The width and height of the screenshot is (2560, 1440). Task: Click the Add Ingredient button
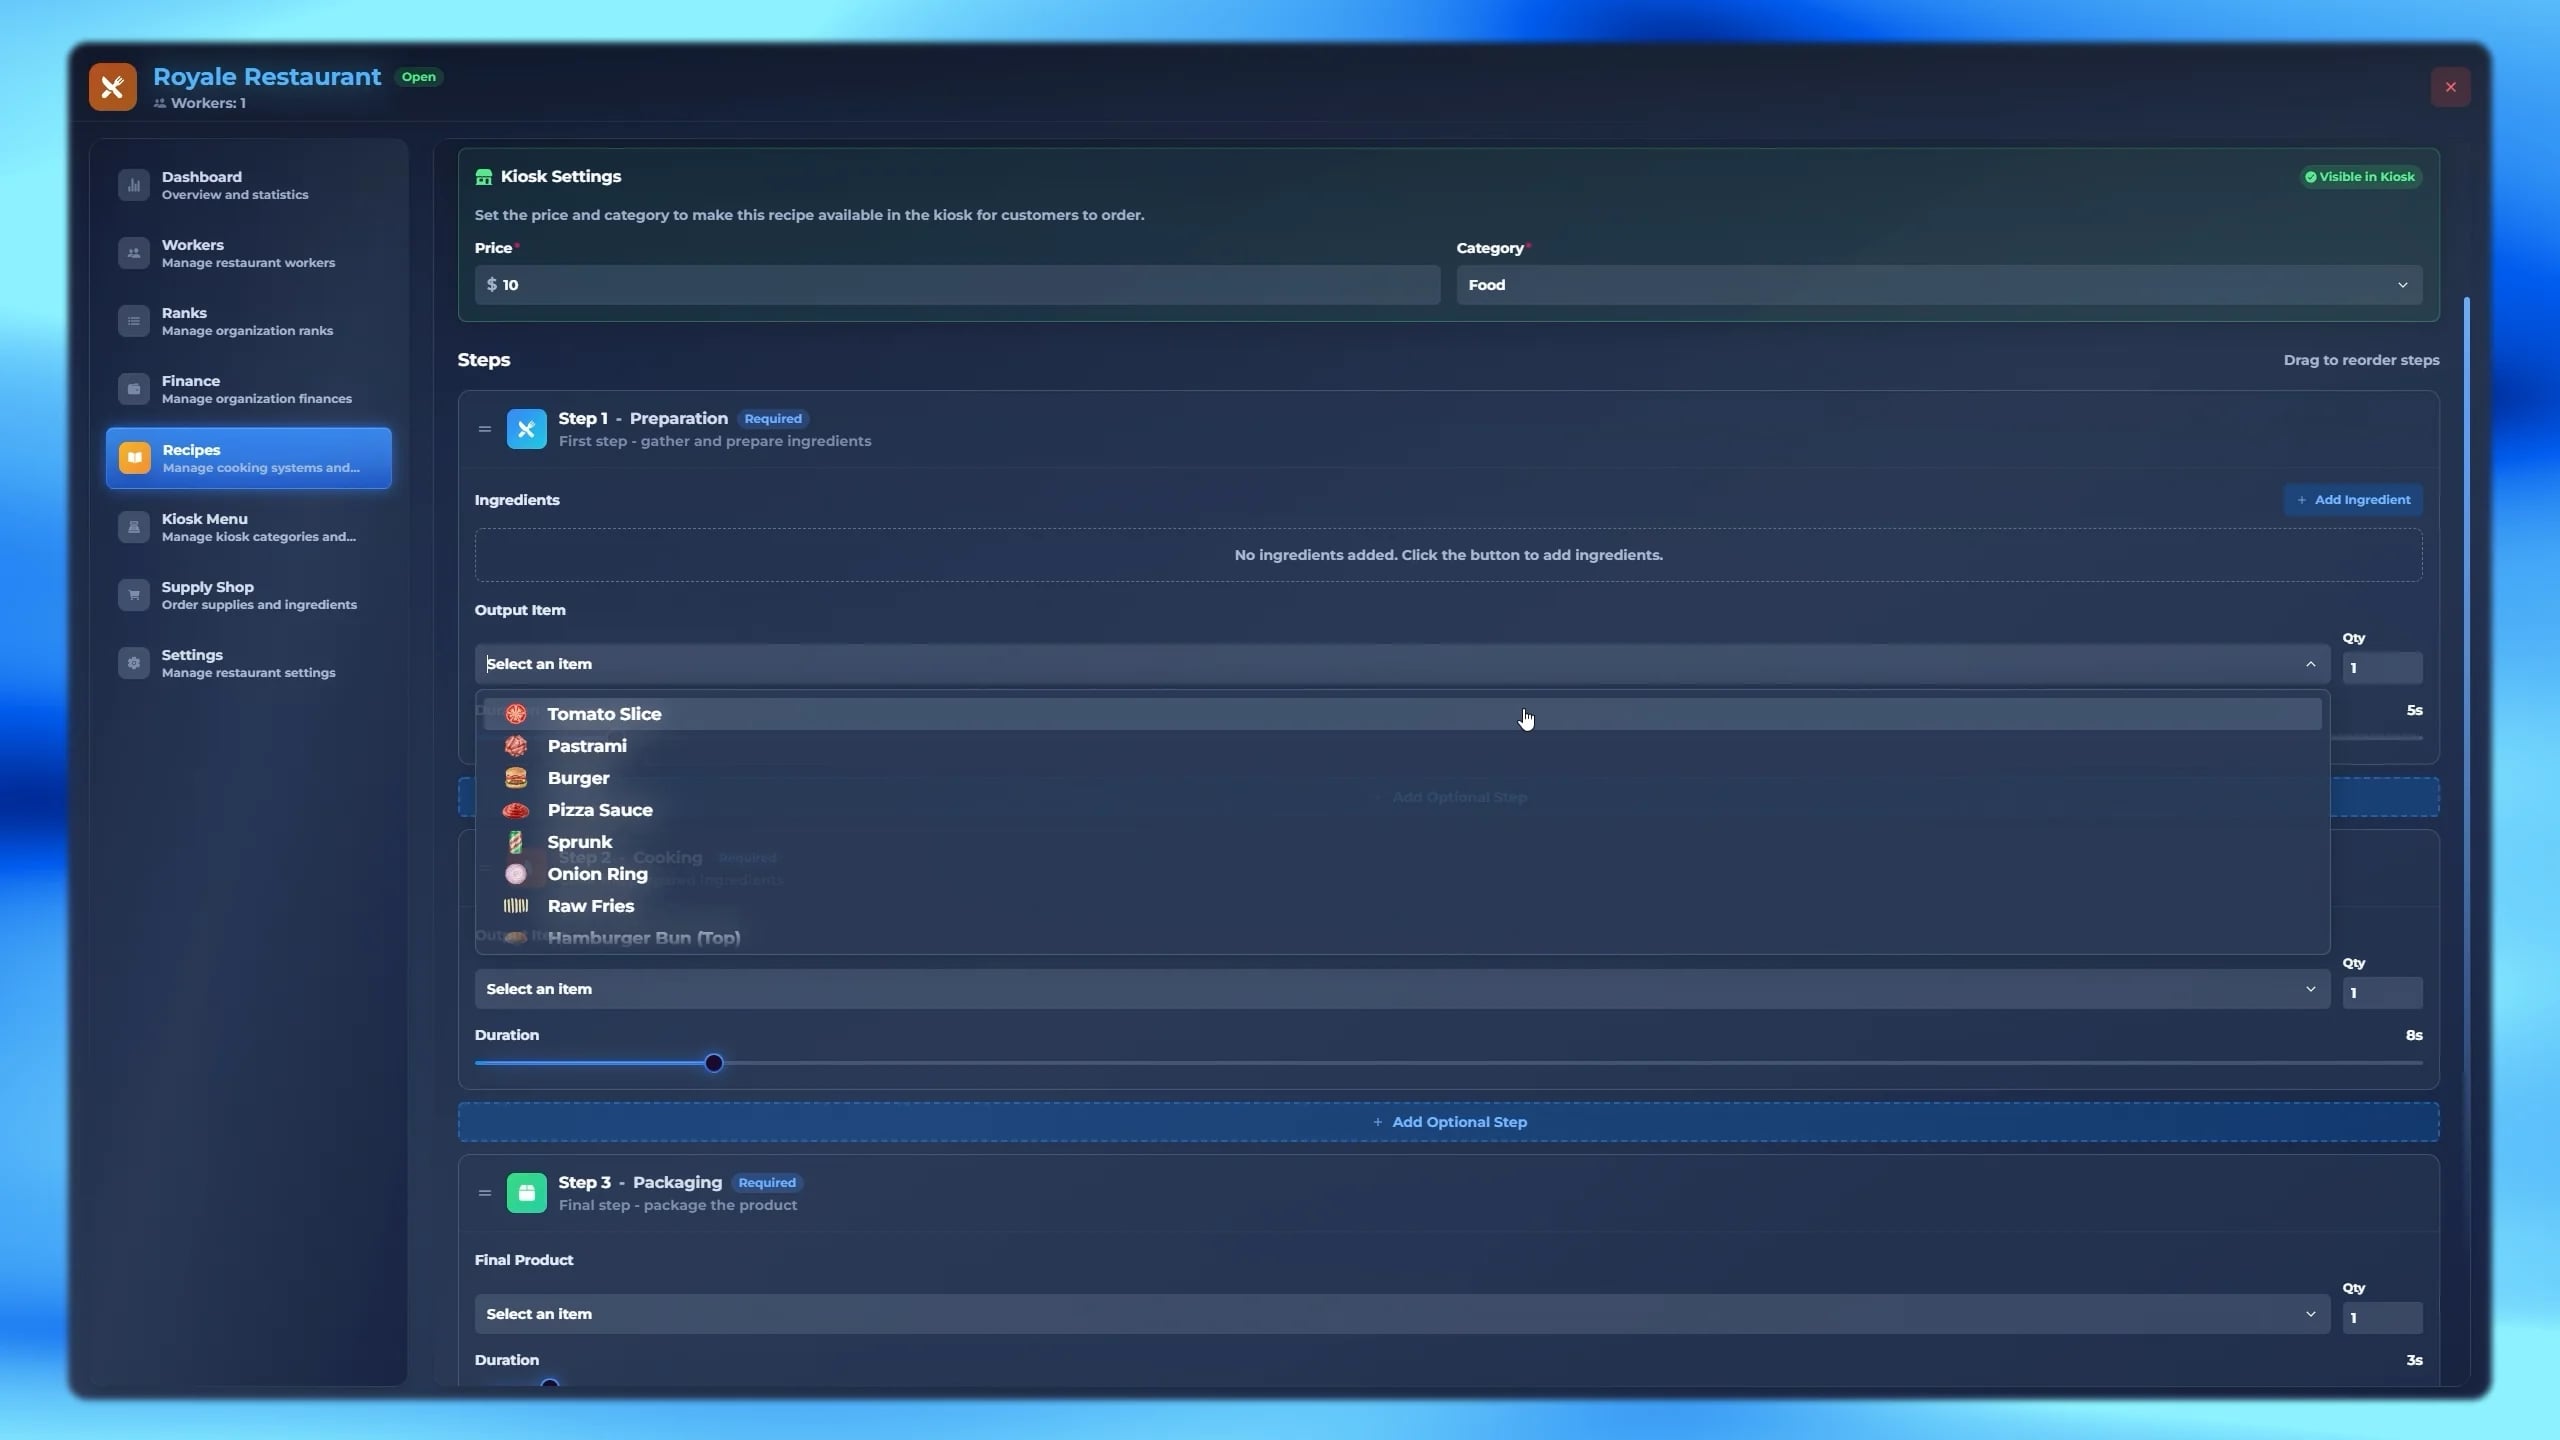coord(2352,499)
